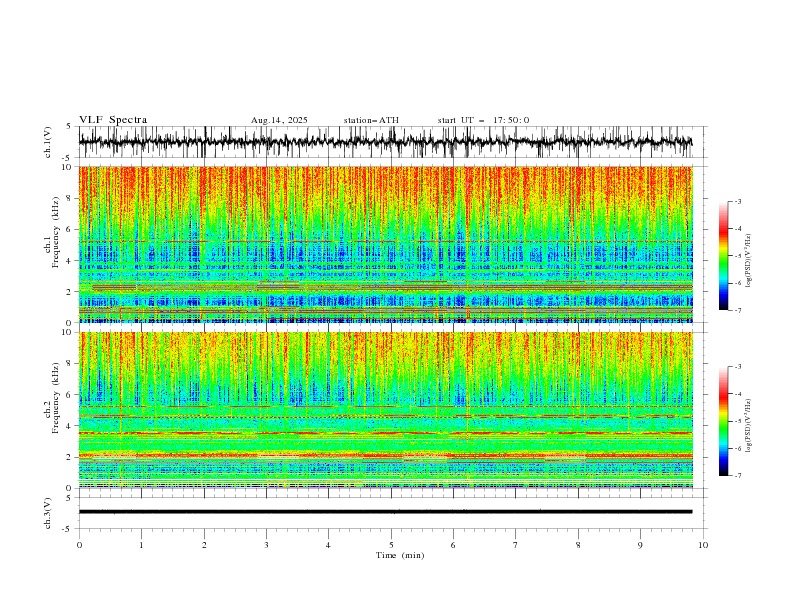Click the ch.1 "Frequency (kHz)" axis label
This screenshot has height=612, width=792.
coord(56,233)
